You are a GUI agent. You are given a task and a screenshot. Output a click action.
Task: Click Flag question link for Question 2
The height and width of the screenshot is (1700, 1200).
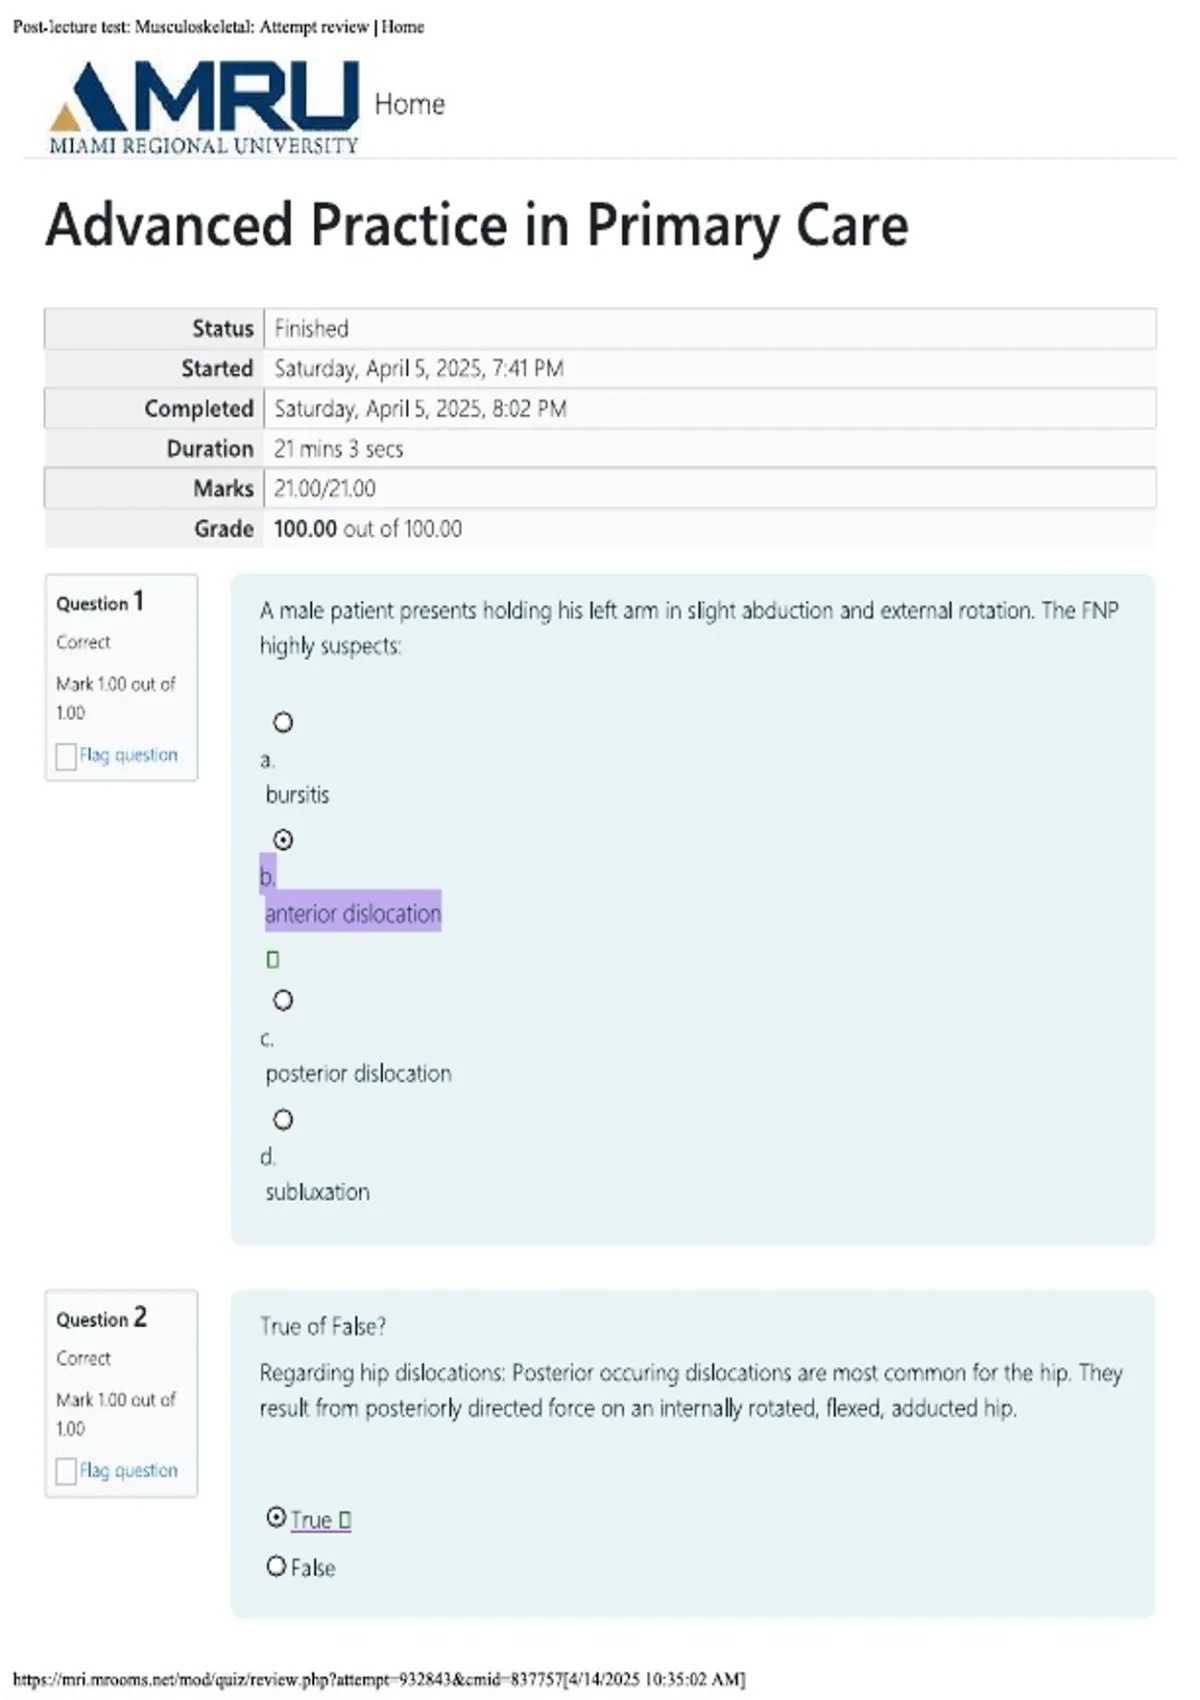click(x=129, y=1471)
